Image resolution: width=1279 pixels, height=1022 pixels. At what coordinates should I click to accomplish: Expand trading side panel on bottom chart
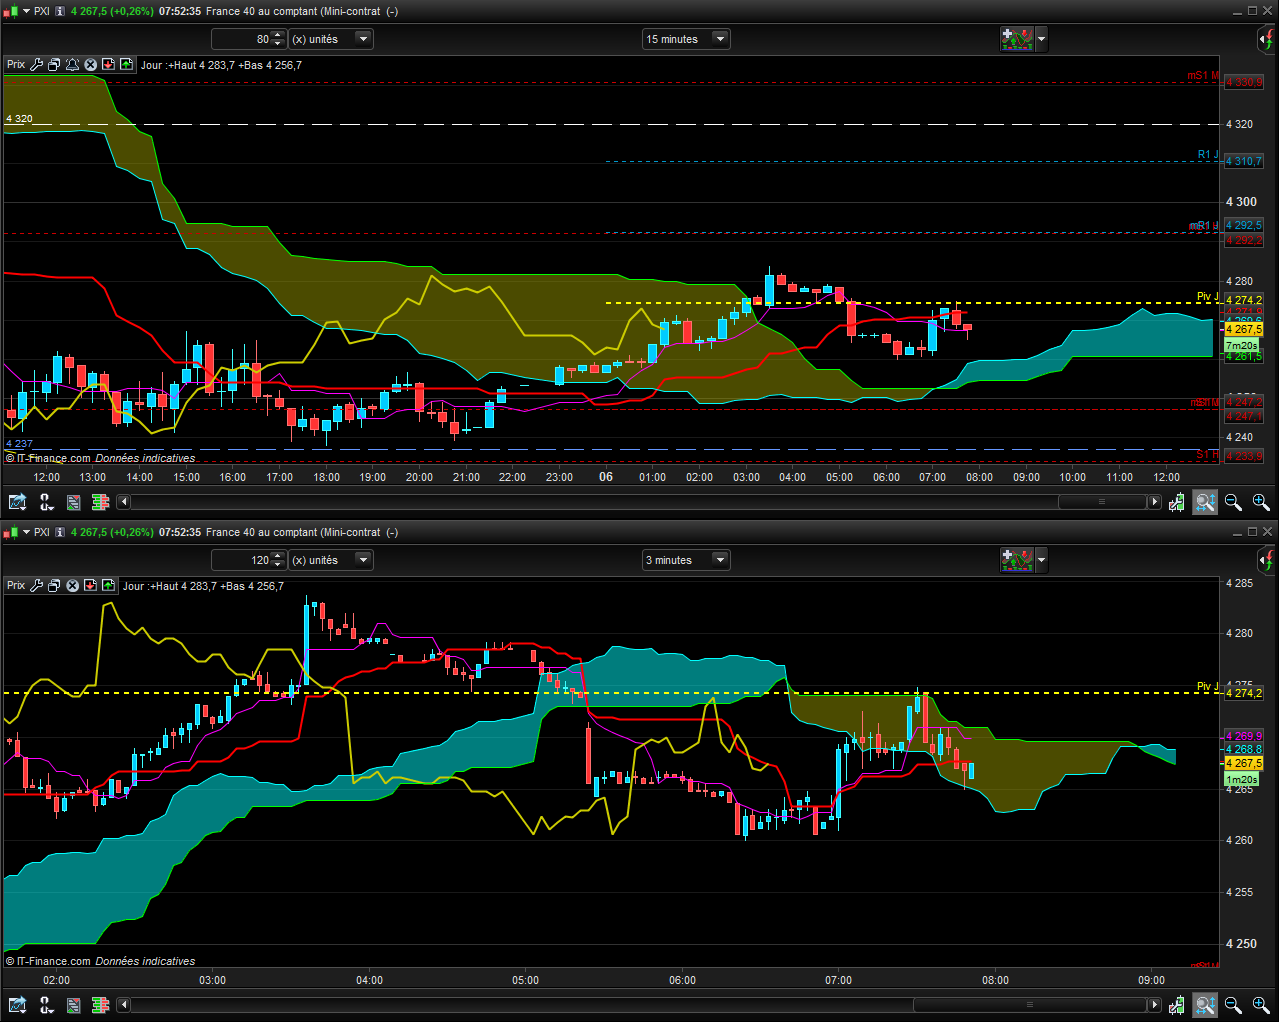pyautogui.click(x=1265, y=560)
